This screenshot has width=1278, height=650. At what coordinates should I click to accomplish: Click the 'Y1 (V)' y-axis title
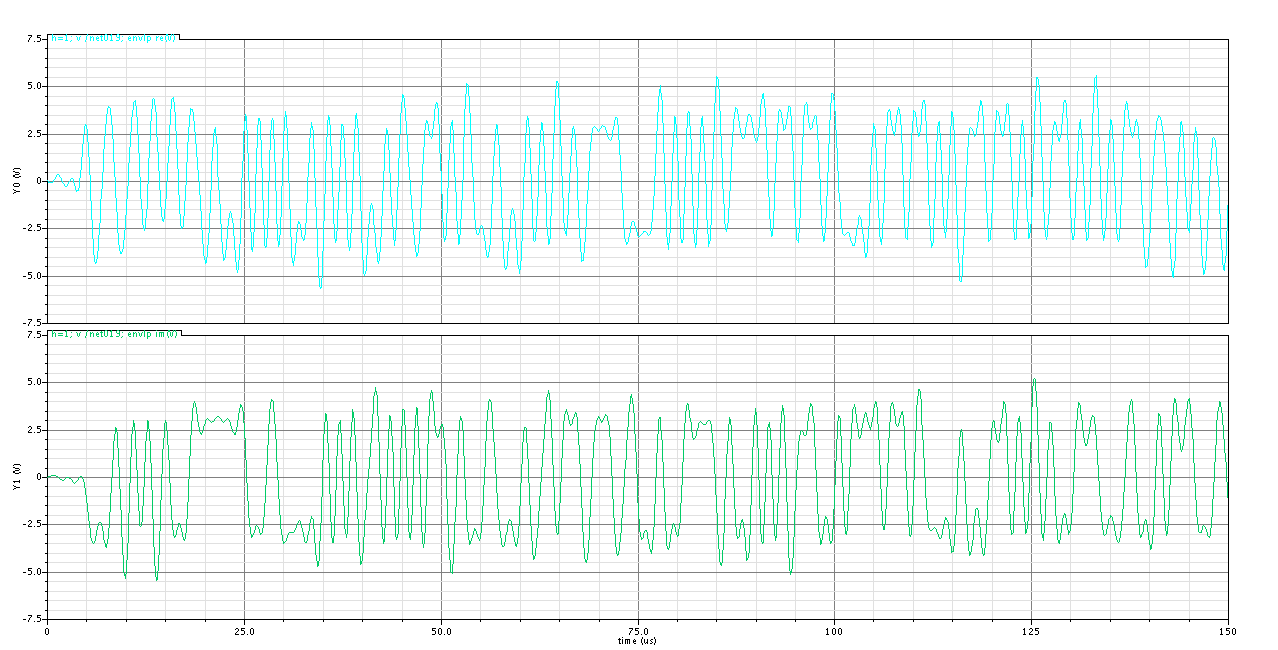click(x=16, y=477)
